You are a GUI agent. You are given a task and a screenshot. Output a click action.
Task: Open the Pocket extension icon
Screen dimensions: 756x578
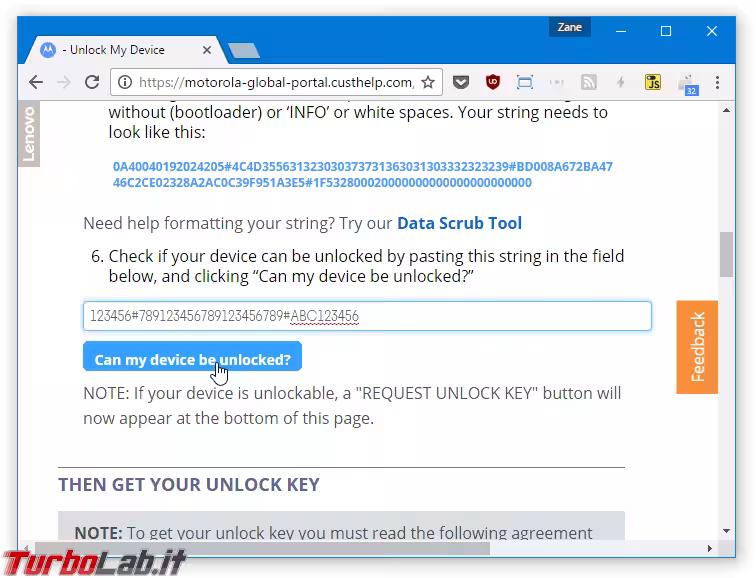[x=461, y=83]
